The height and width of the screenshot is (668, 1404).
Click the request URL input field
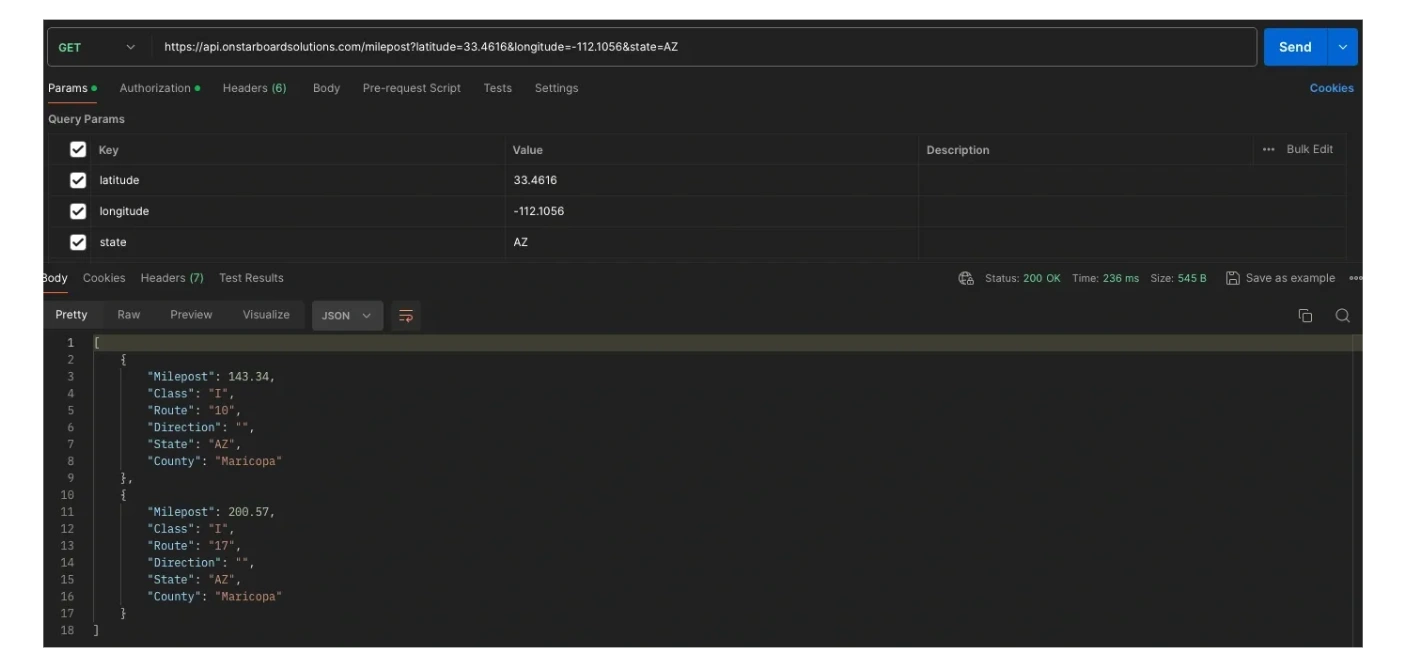[700, 47]
